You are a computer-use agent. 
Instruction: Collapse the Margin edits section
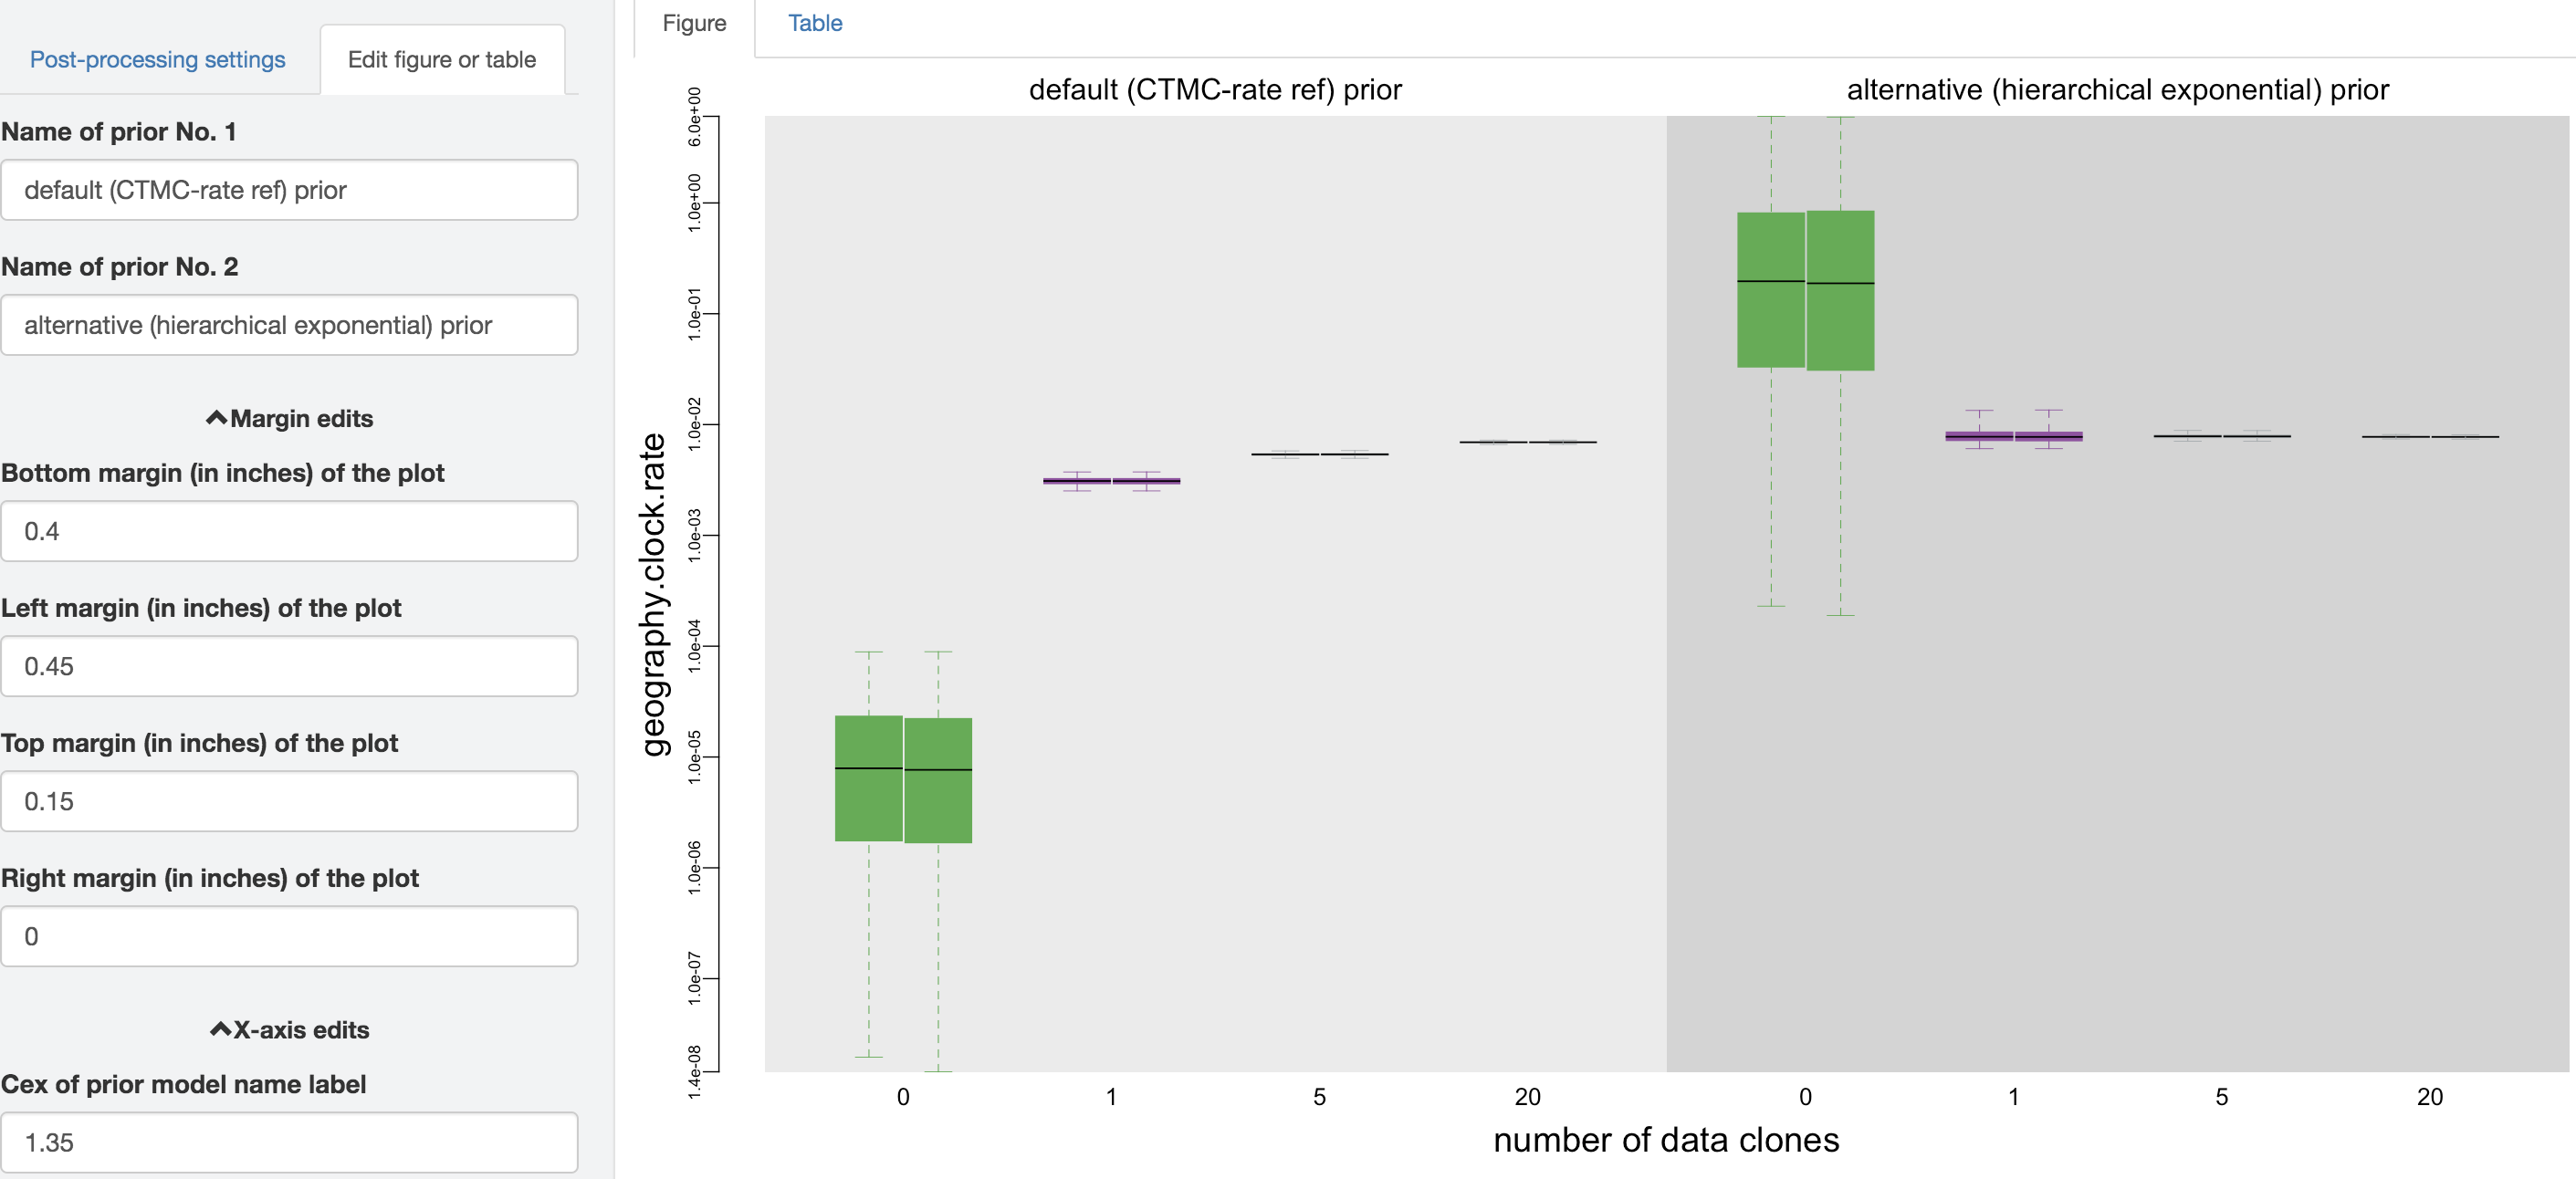pos(300,419)
